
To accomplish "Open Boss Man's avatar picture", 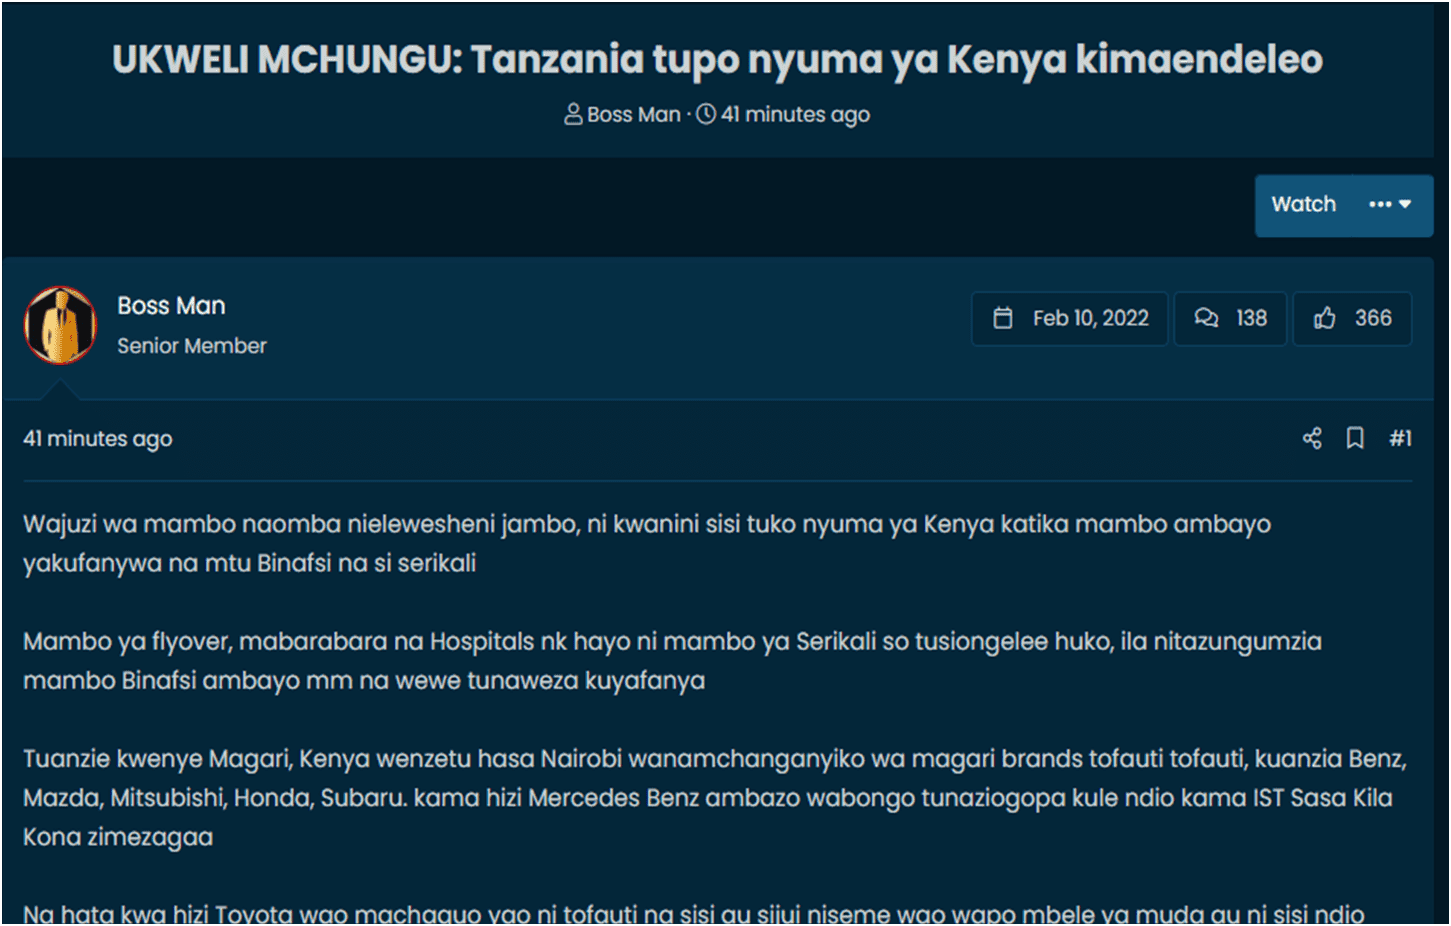I will click(60, 325).
